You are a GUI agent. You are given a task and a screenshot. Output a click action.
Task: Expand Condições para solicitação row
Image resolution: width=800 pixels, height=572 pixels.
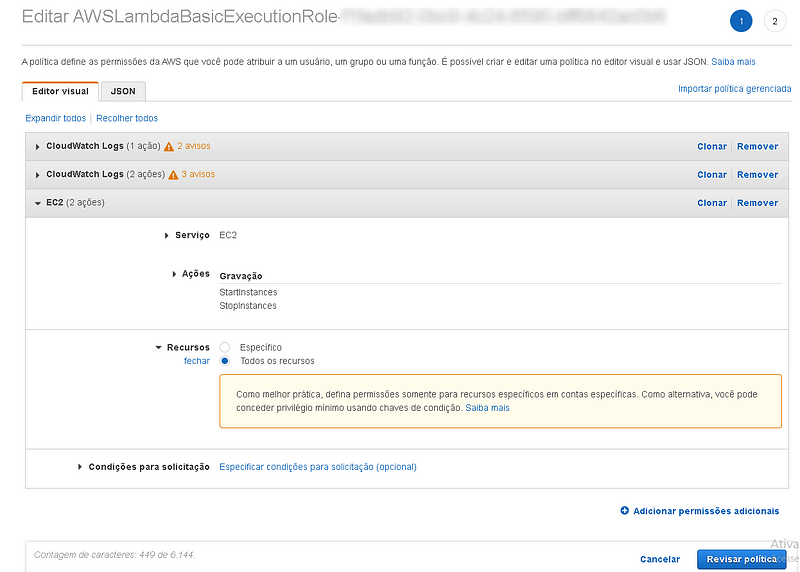(x=80, y=467)
